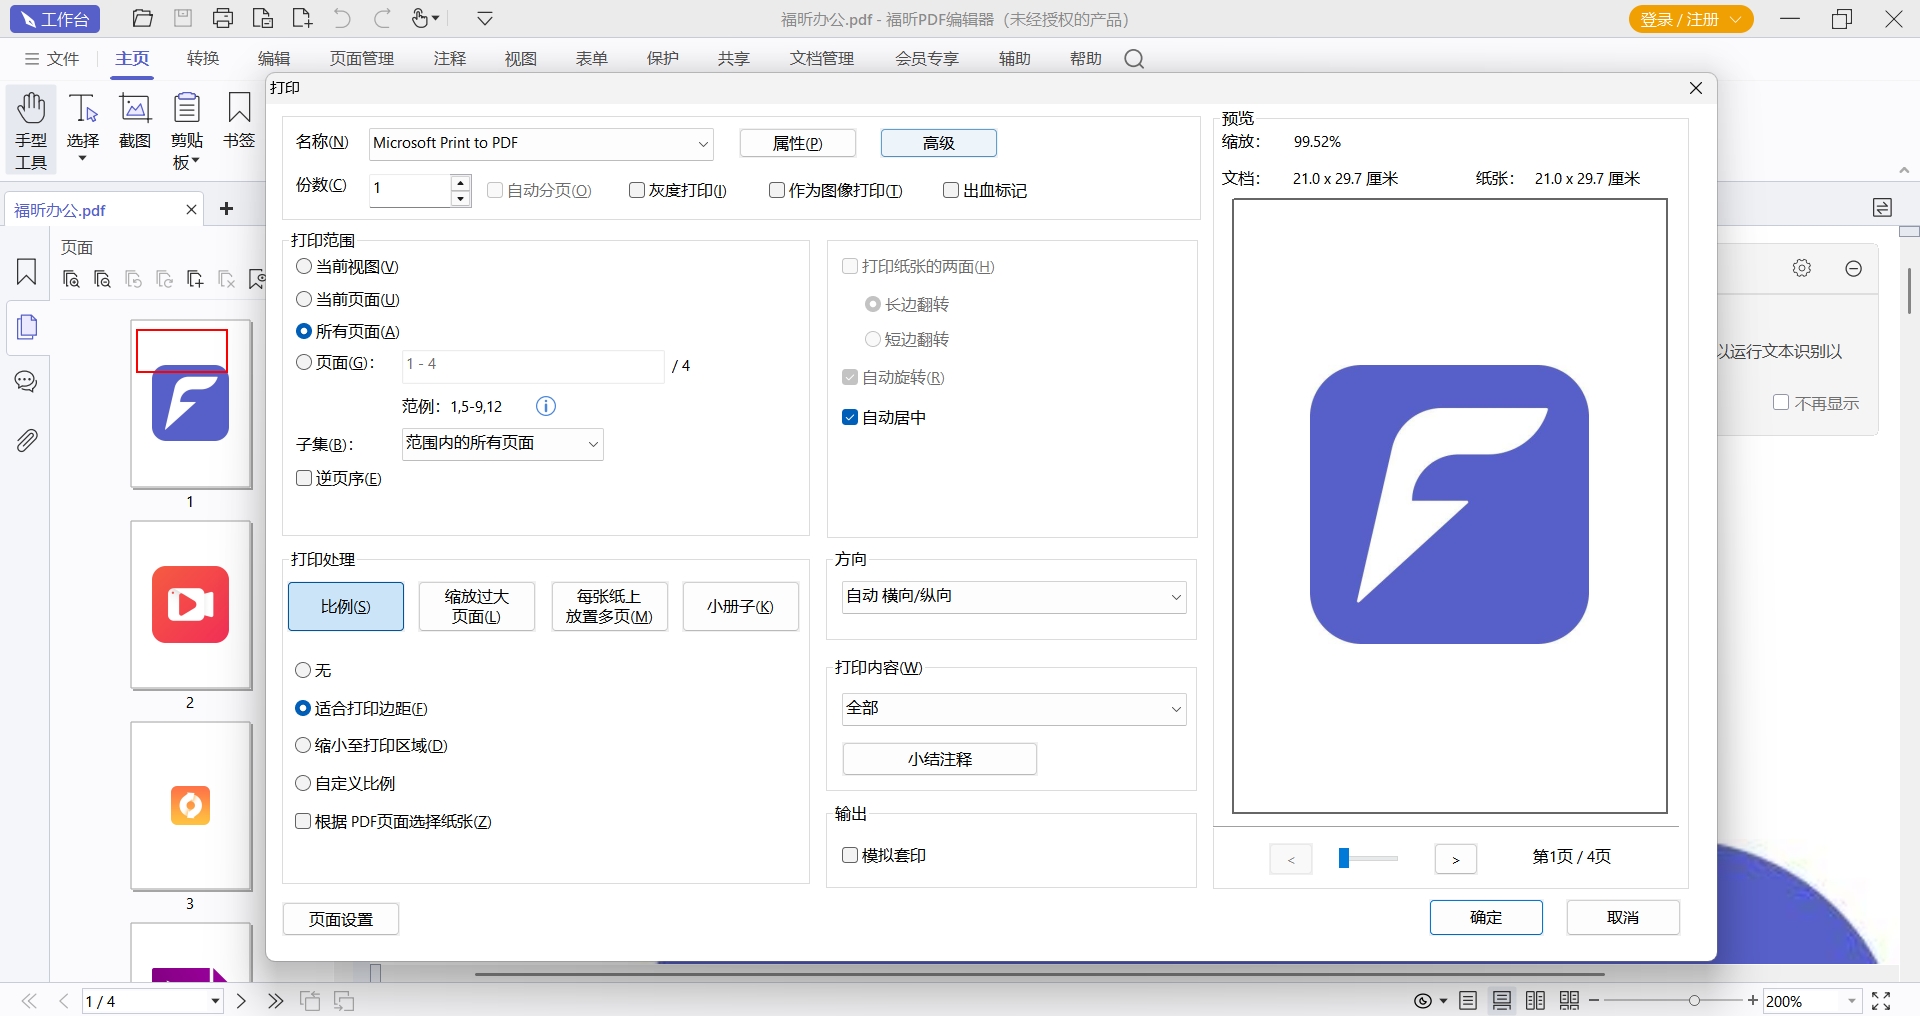Click the Print icon in title bar
This screenshot has height=1016, width=1920.
(x=223, y=18)
